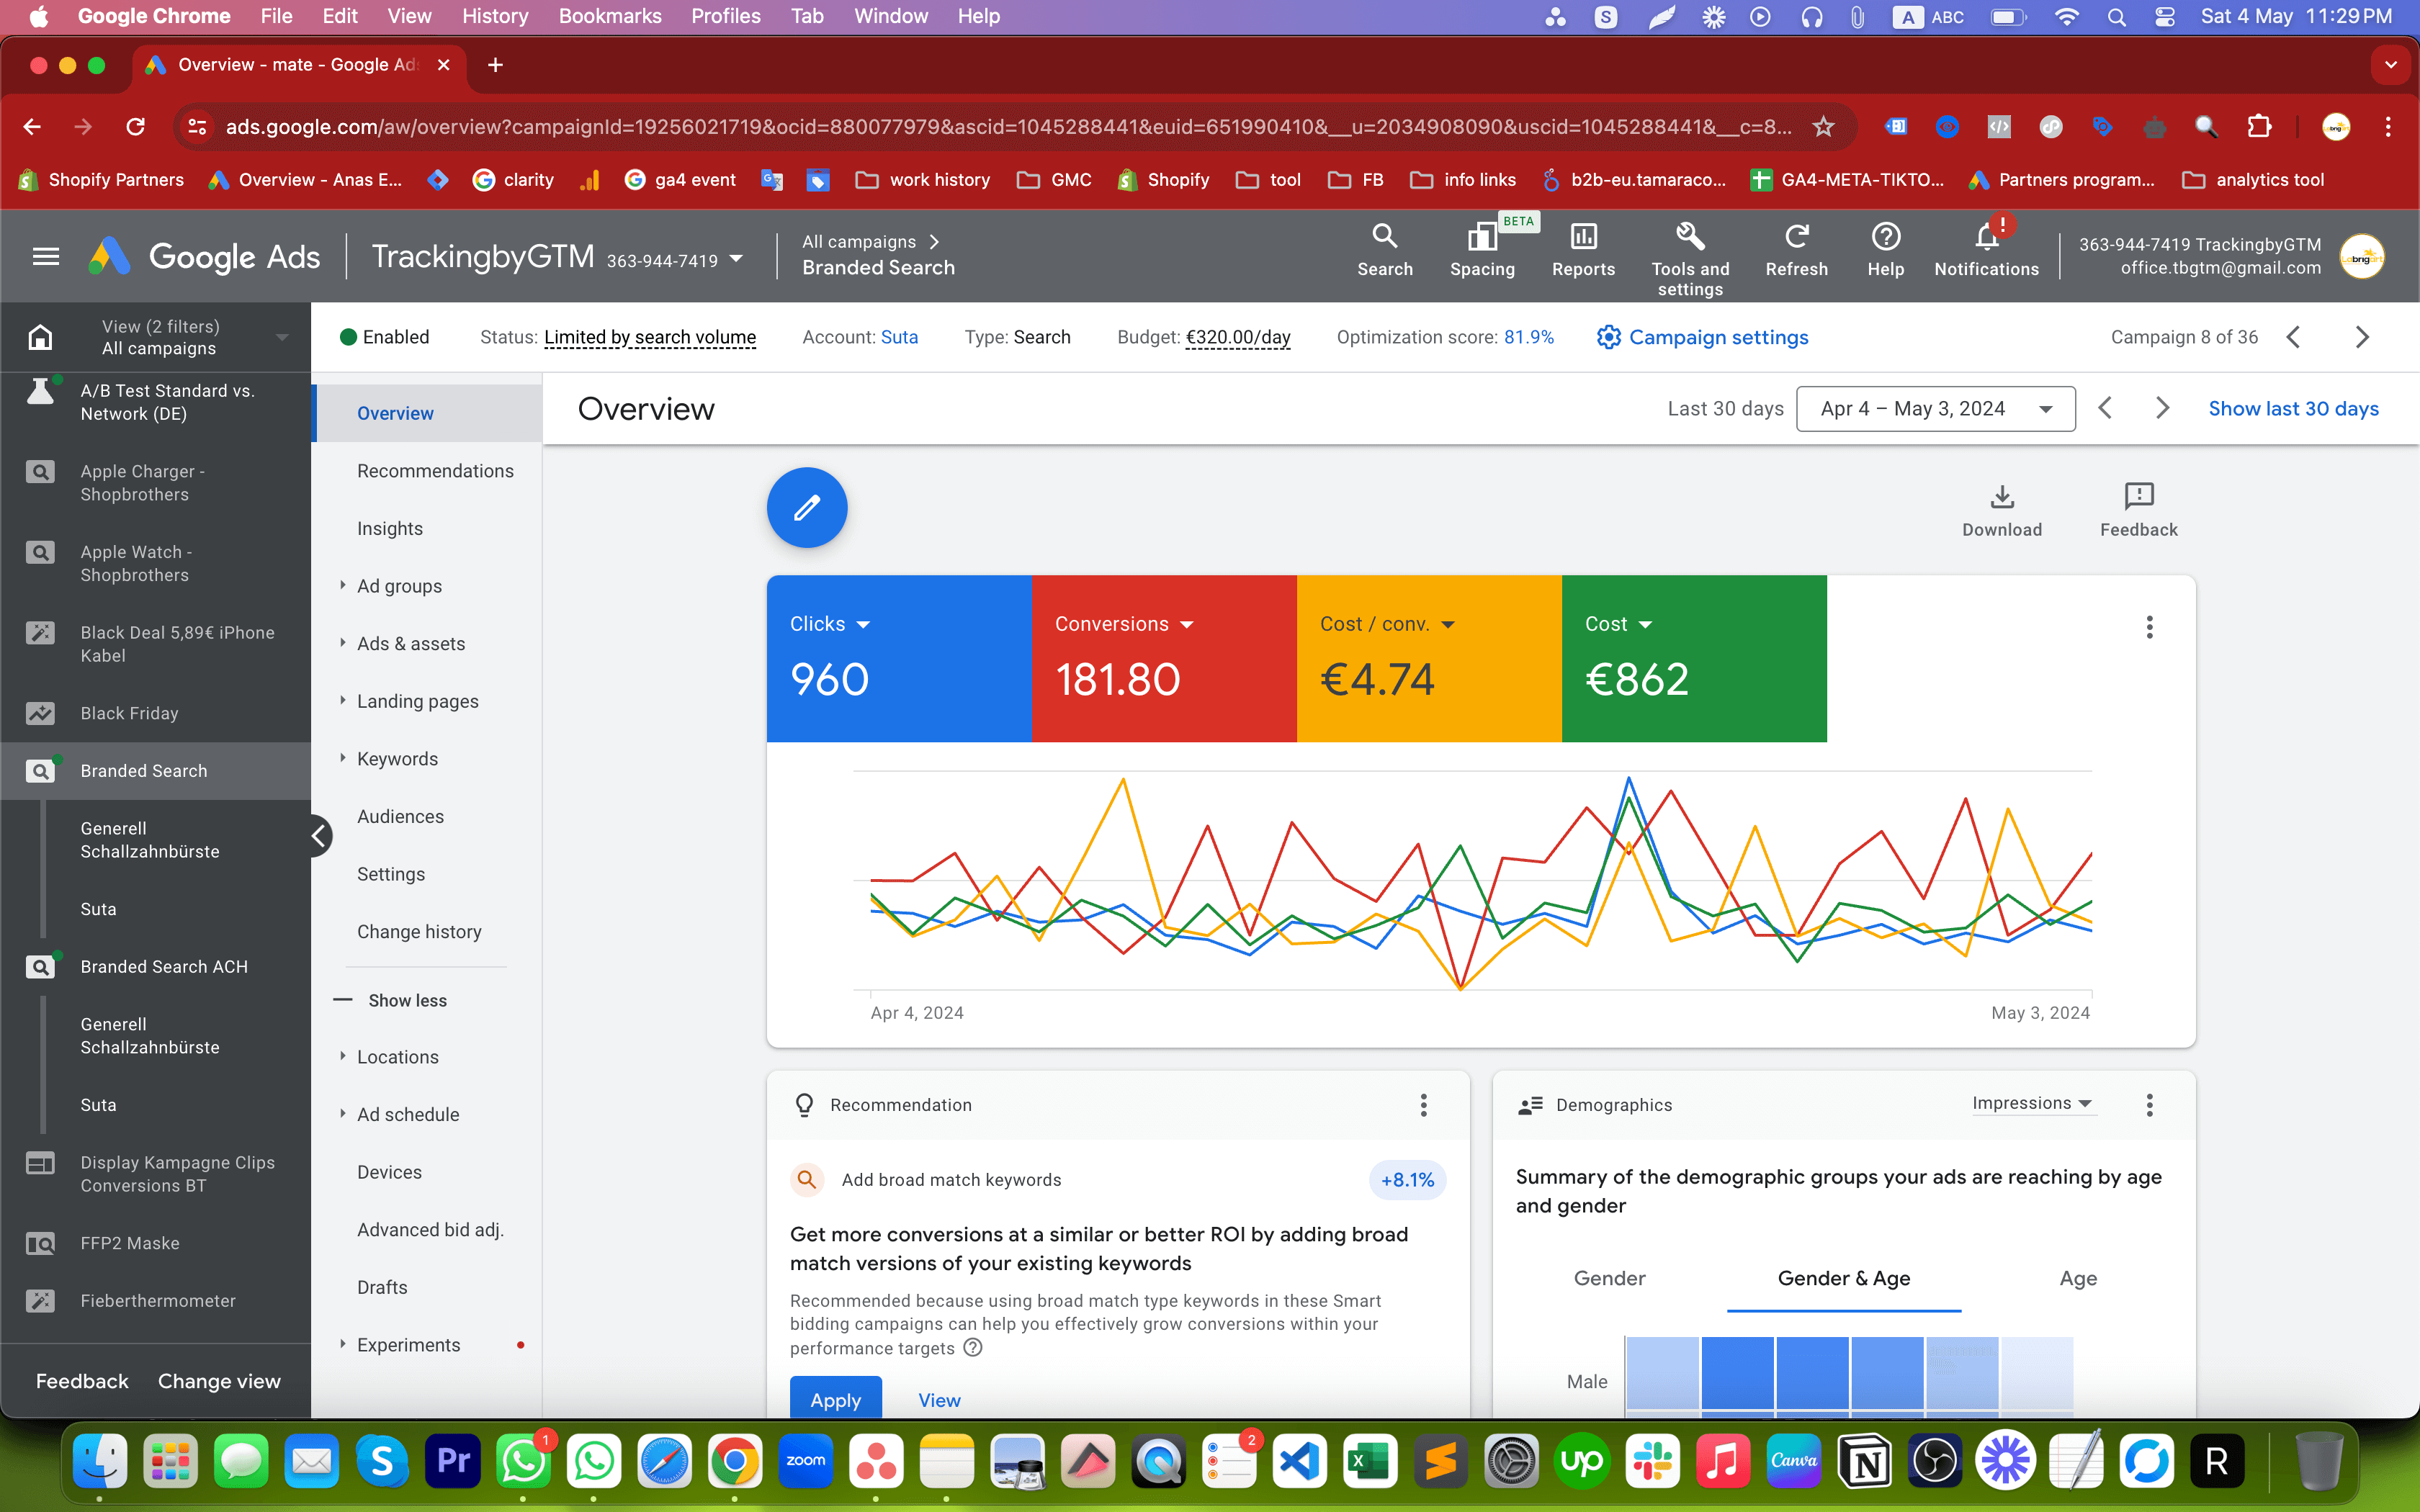The height and width of the screenshot is (1512, 2420).
Task: Select the Apr 4 – May 3 2024 date range
Action: pos(1934,408)
